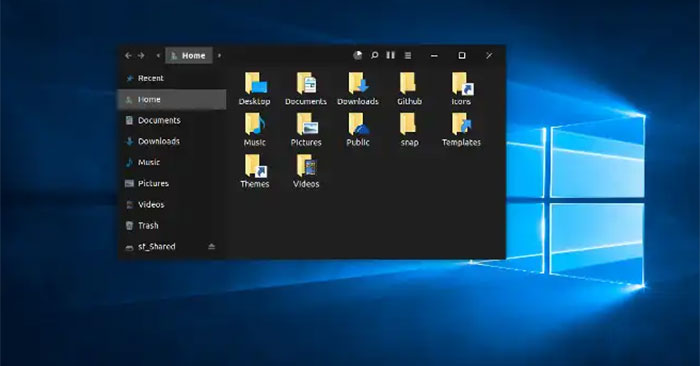Select the Music folder icon in file grid
This screenshot has width=700, height=366.
(255, 124)
